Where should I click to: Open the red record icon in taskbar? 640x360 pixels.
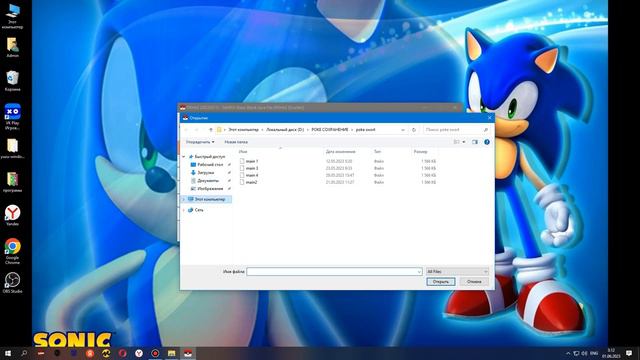(155, 353)
